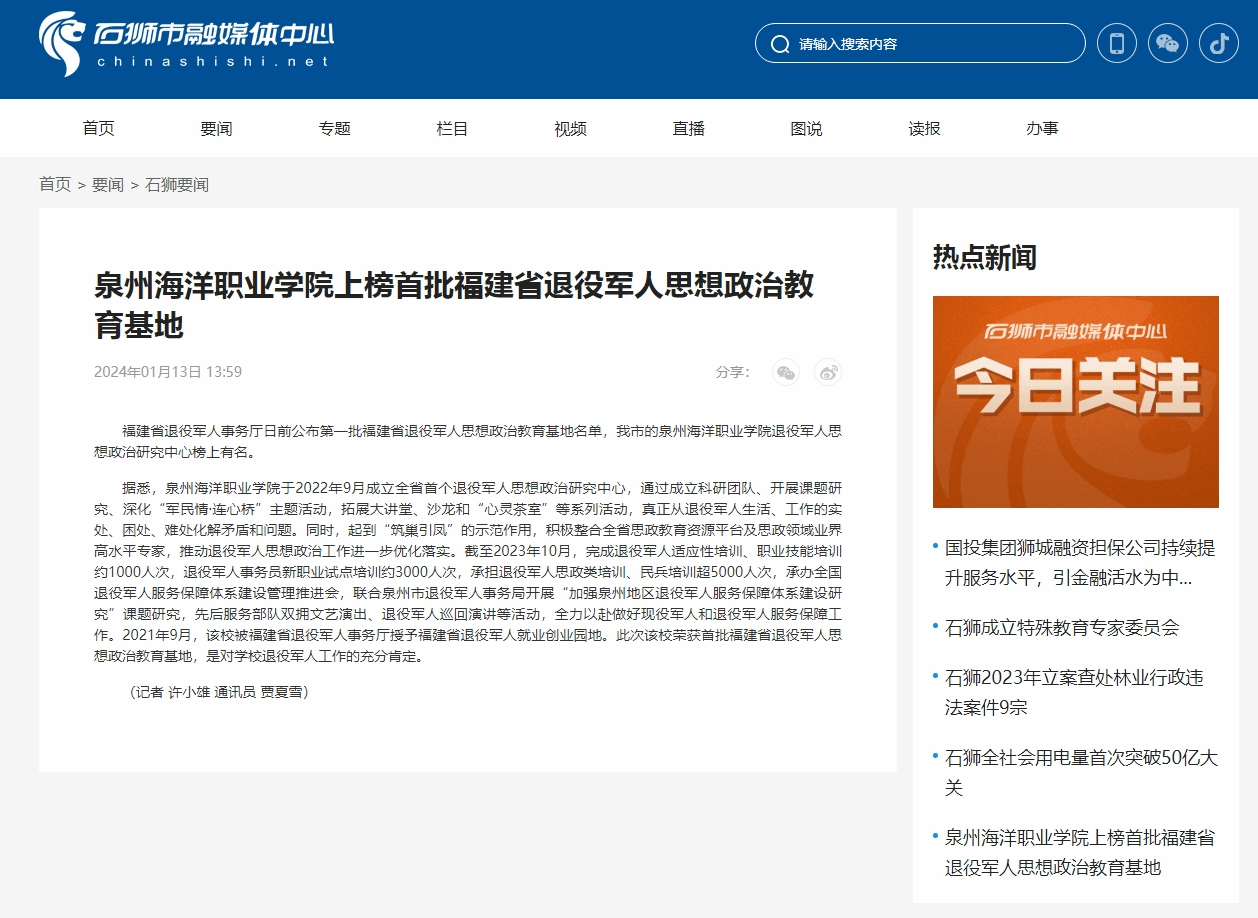This screenshot has width=1258, height=918.
Task: Open the mobile phone icon in header
Action: [1117, 44]
